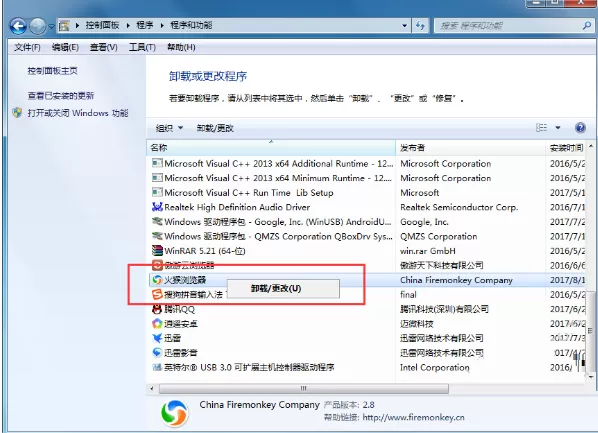The image size is (598, 433).
Task: Select Realtek High Definition Audio Driver icon
Action: [157, 207]
